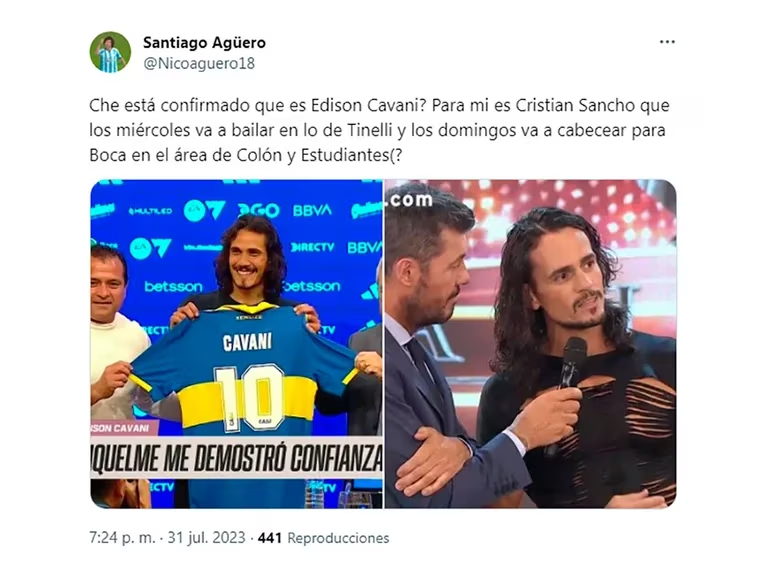Click the top BBVA logo in the left photo

312,211
